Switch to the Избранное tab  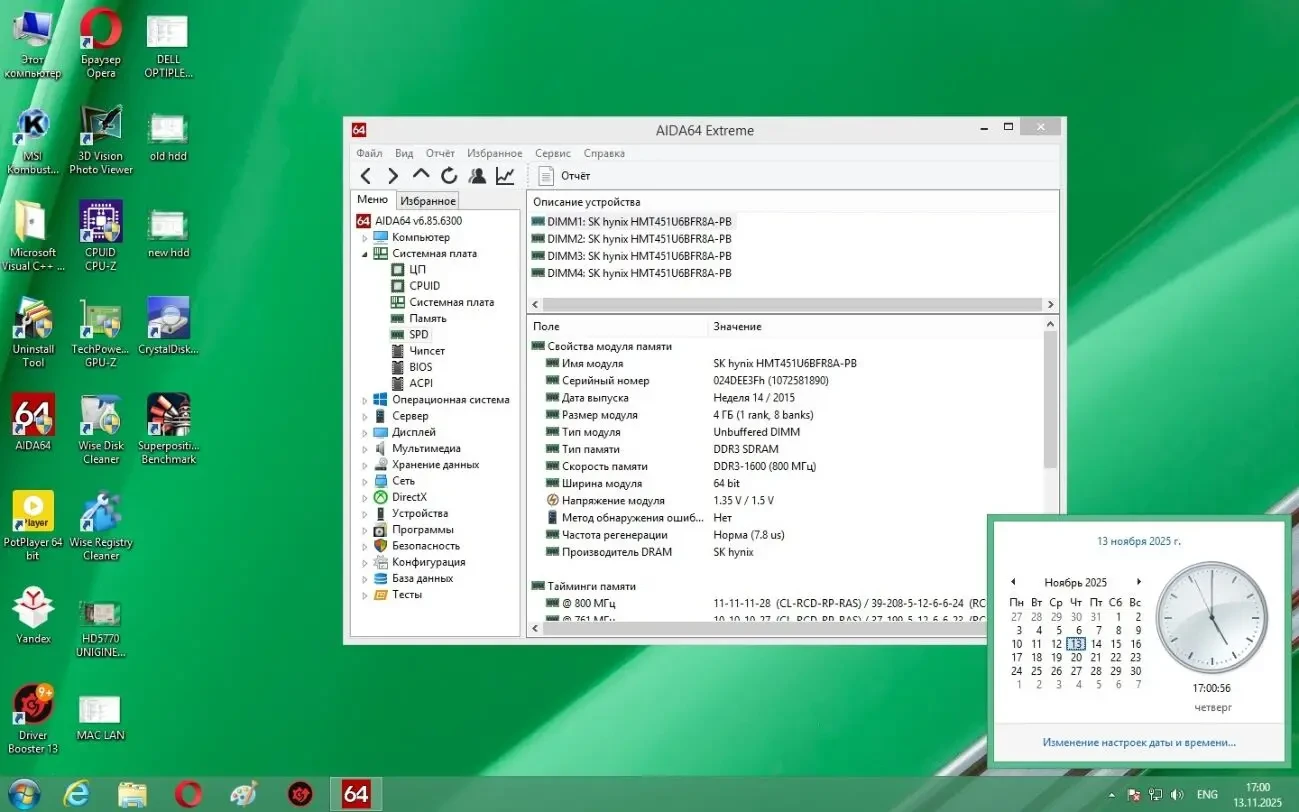click(x=427, y=200)
